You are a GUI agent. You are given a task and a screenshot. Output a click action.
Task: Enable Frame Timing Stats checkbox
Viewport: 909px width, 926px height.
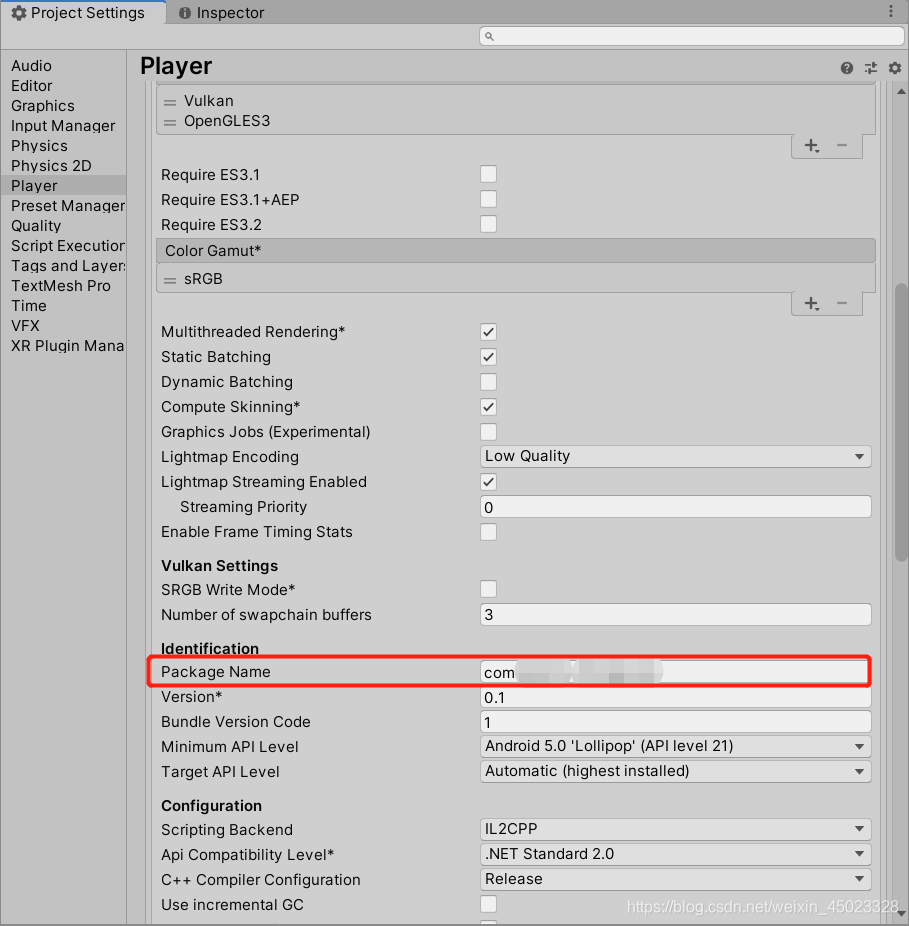click(x=488, y=532)
